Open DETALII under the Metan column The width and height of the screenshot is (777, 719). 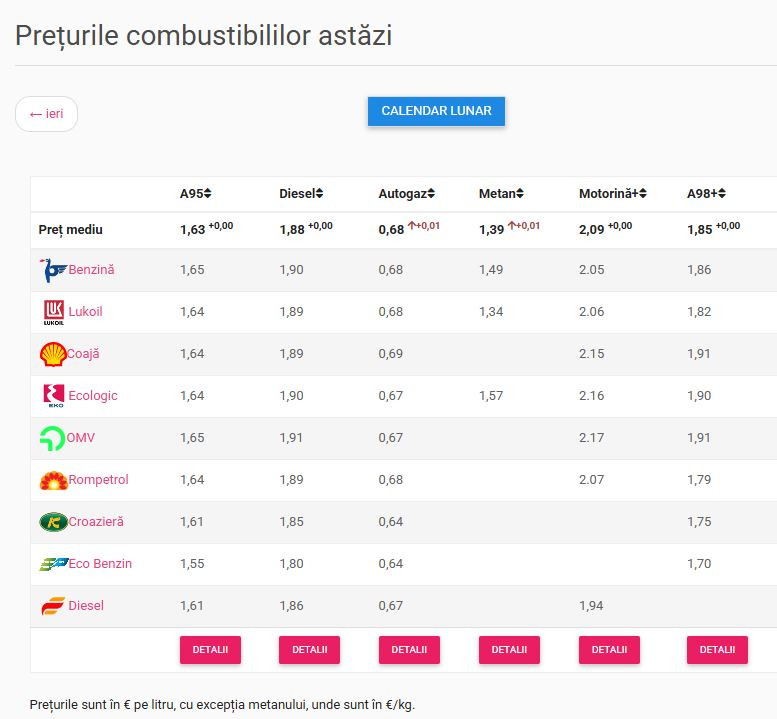[x=509, y=650]
